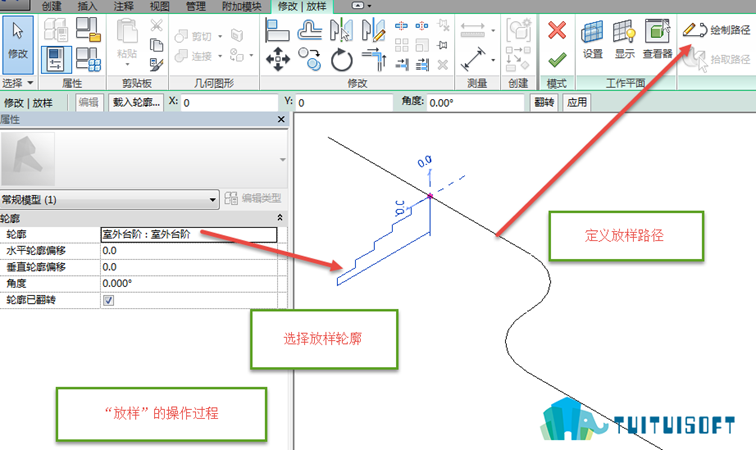
Task: Select the Split with Gap tool
Action: tap(422, 26)
